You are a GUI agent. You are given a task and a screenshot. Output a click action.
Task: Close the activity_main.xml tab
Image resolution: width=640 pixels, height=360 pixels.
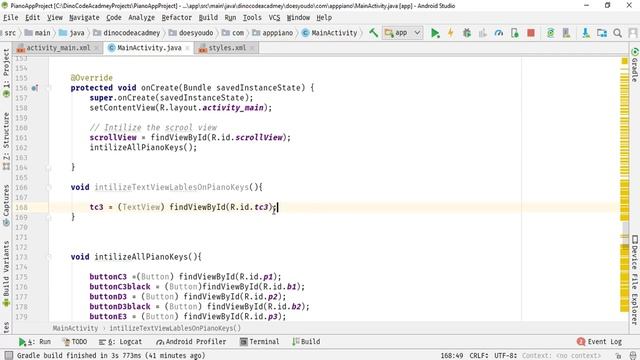[96, 48]
